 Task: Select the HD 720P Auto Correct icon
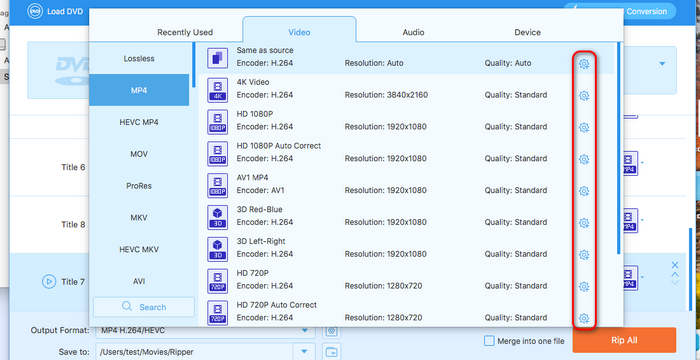point(217,313)
